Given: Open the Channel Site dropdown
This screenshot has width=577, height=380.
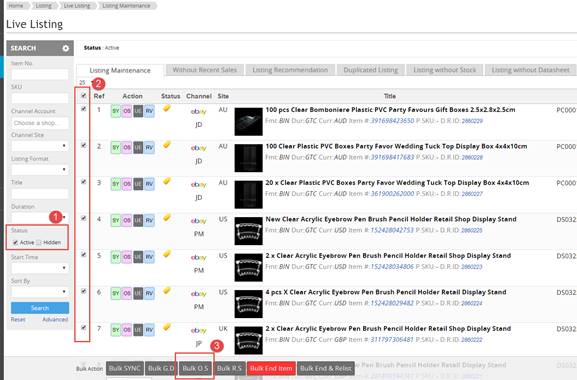Looking at the screenshot, I should pyautogui.click(x=40, y=146).
